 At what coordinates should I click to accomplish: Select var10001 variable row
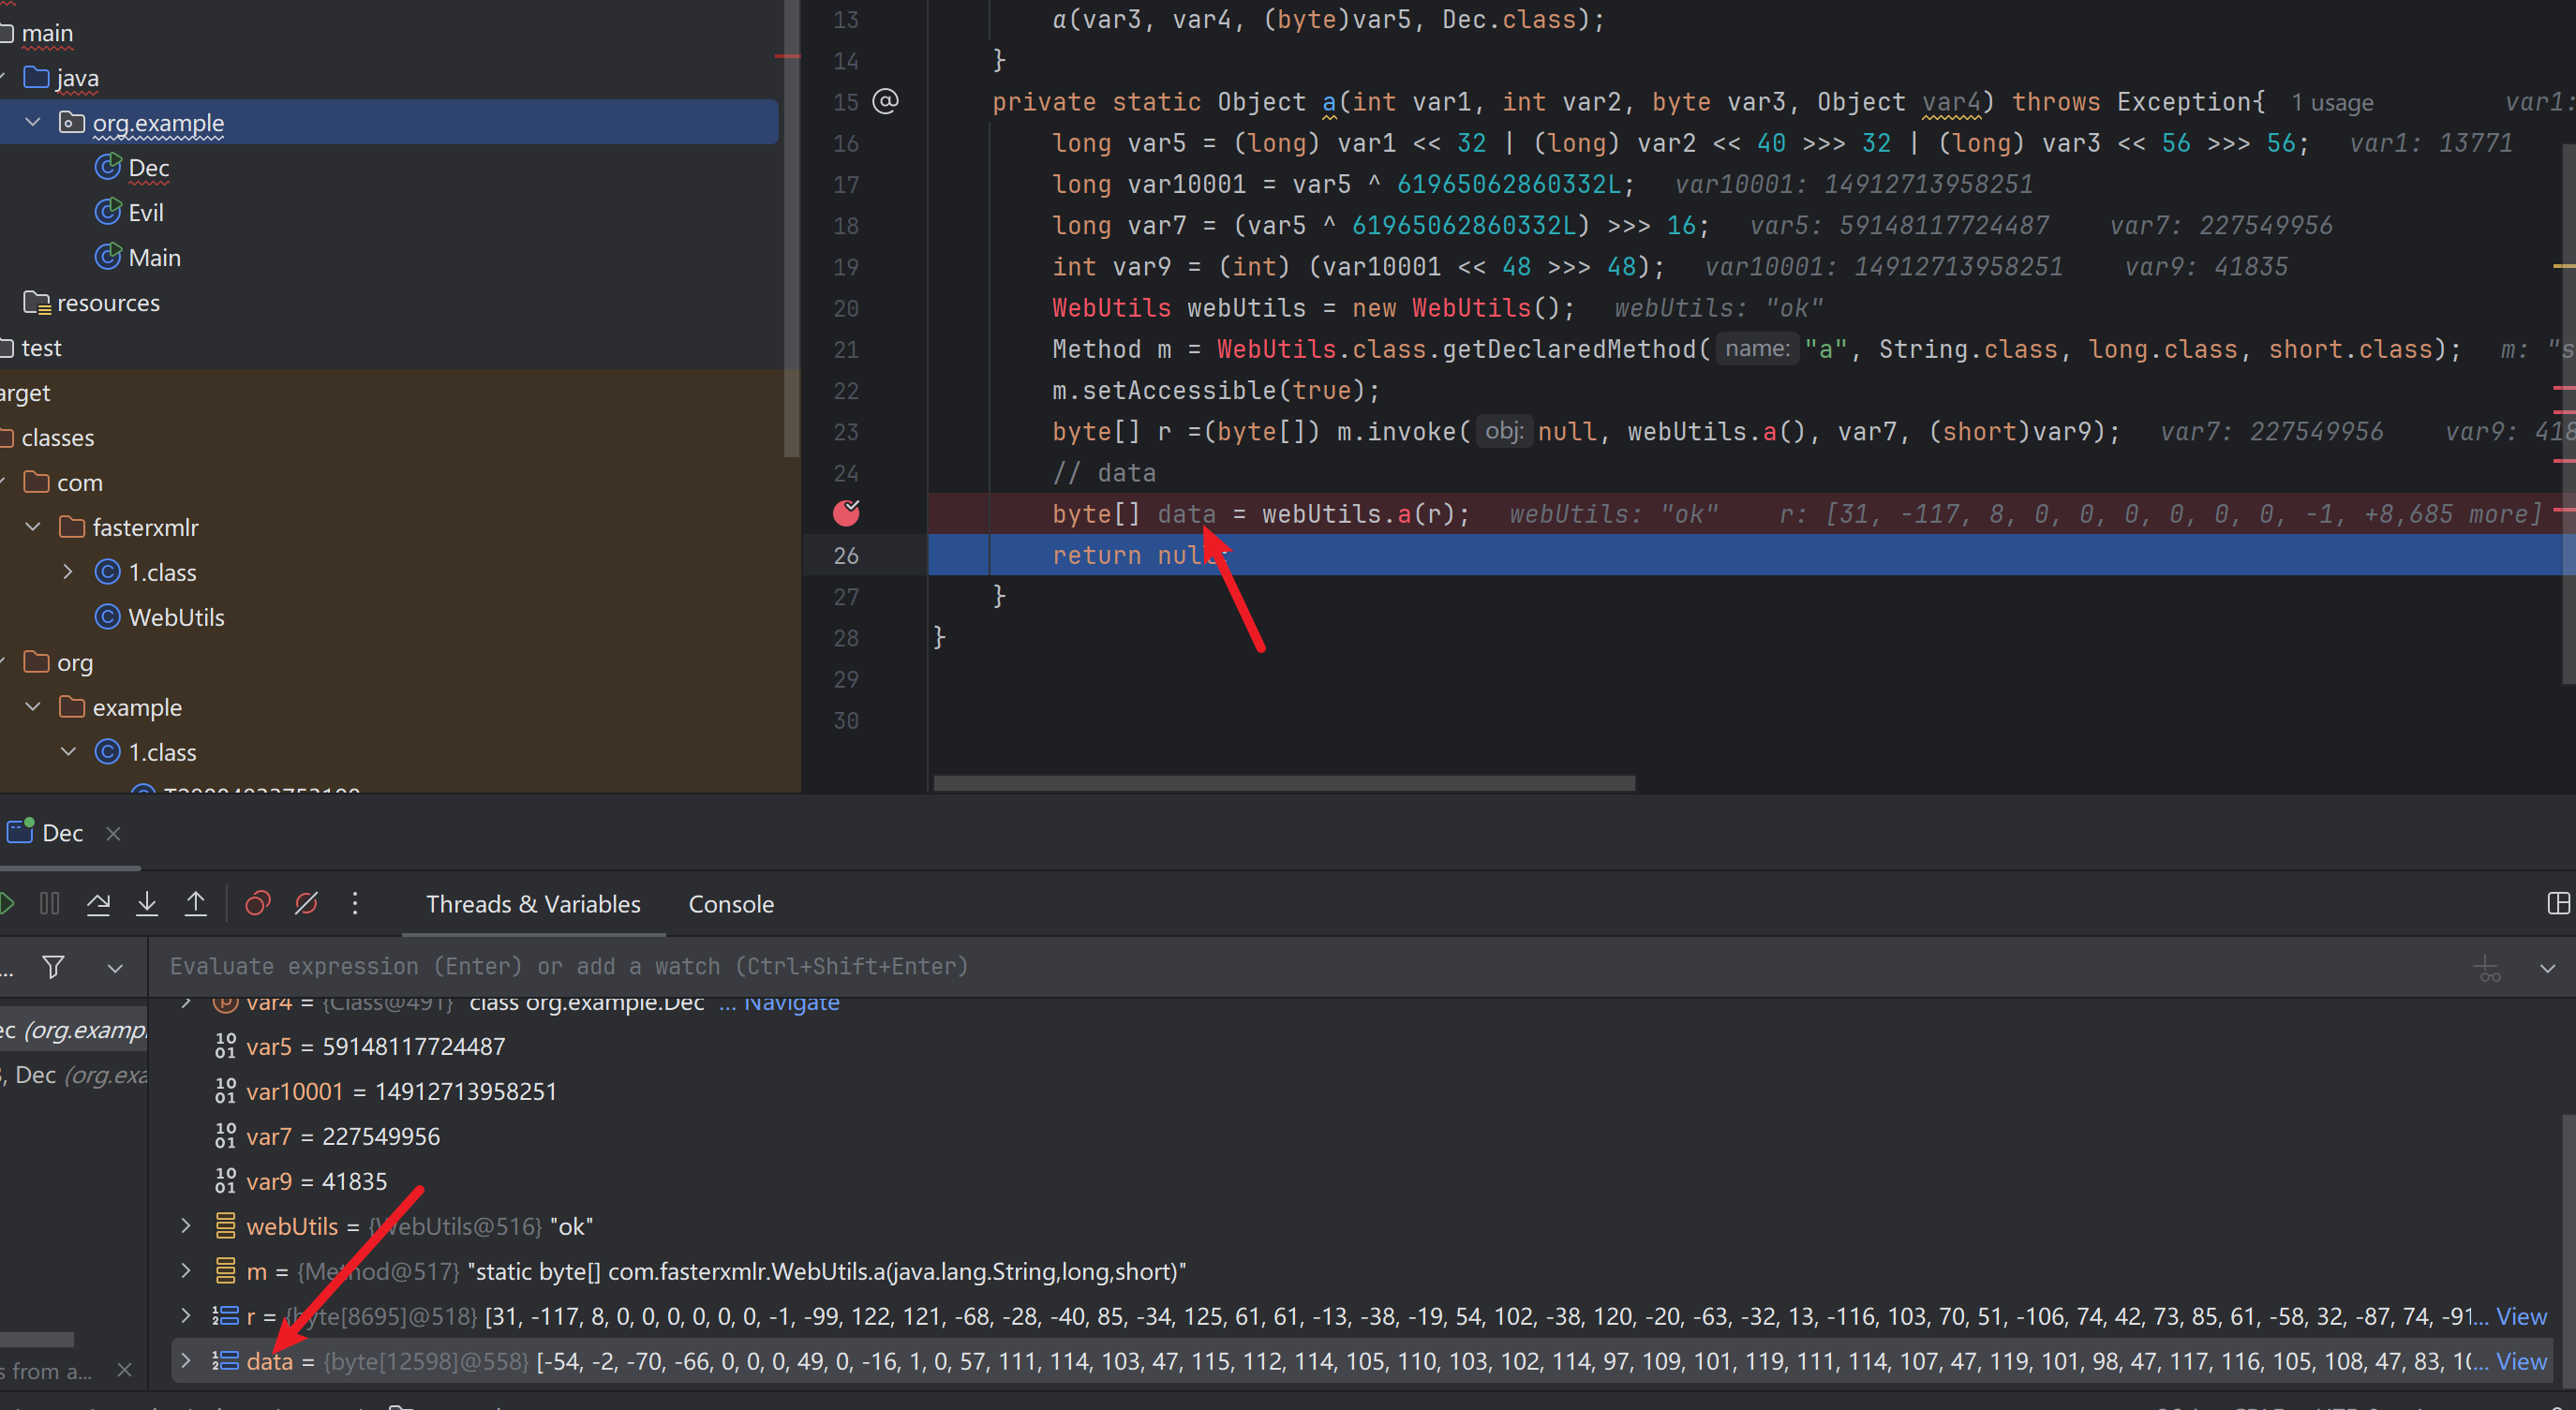[x=1360, y=1092]
